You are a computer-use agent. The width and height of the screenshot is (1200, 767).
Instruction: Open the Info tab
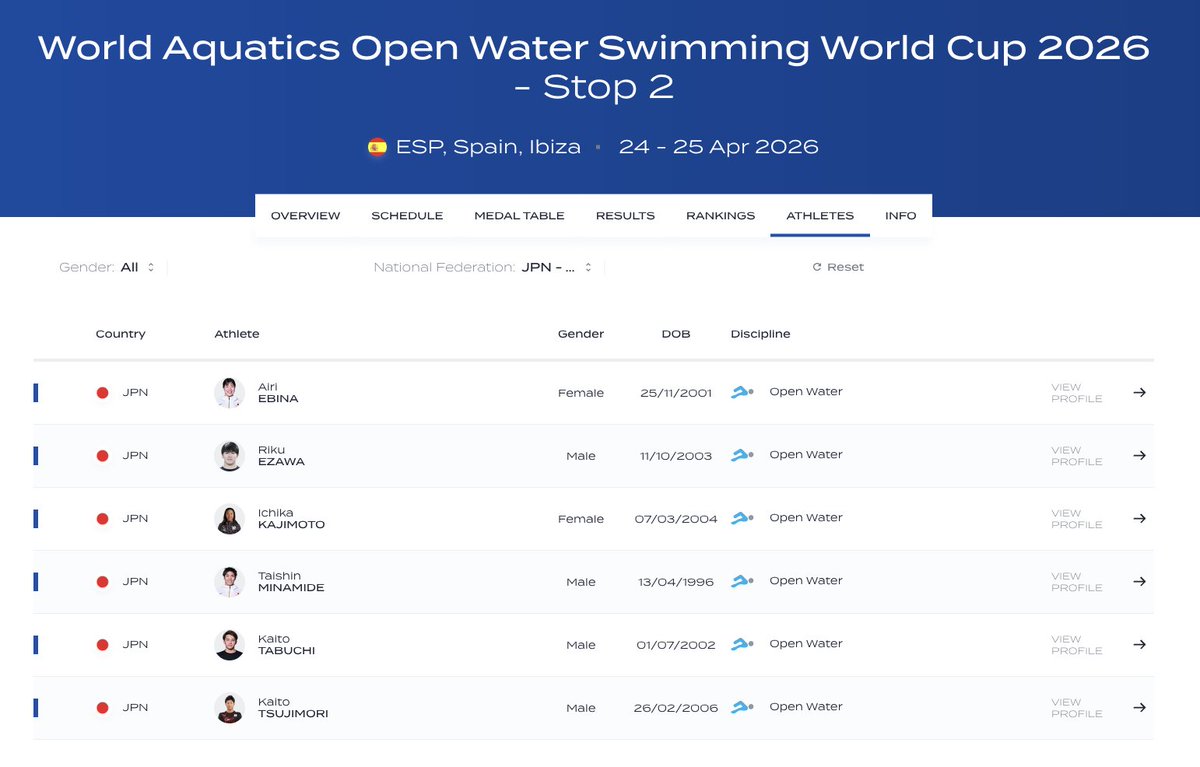[x=900, y=215]
